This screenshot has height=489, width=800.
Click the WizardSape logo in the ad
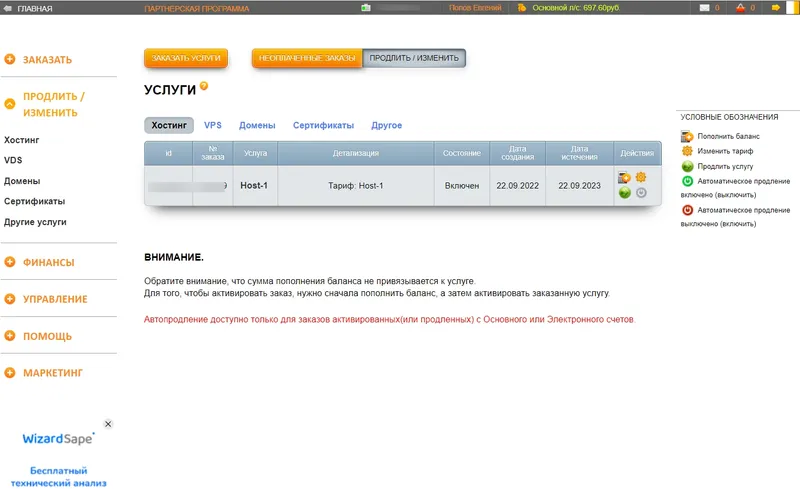(x=58, y=438)
